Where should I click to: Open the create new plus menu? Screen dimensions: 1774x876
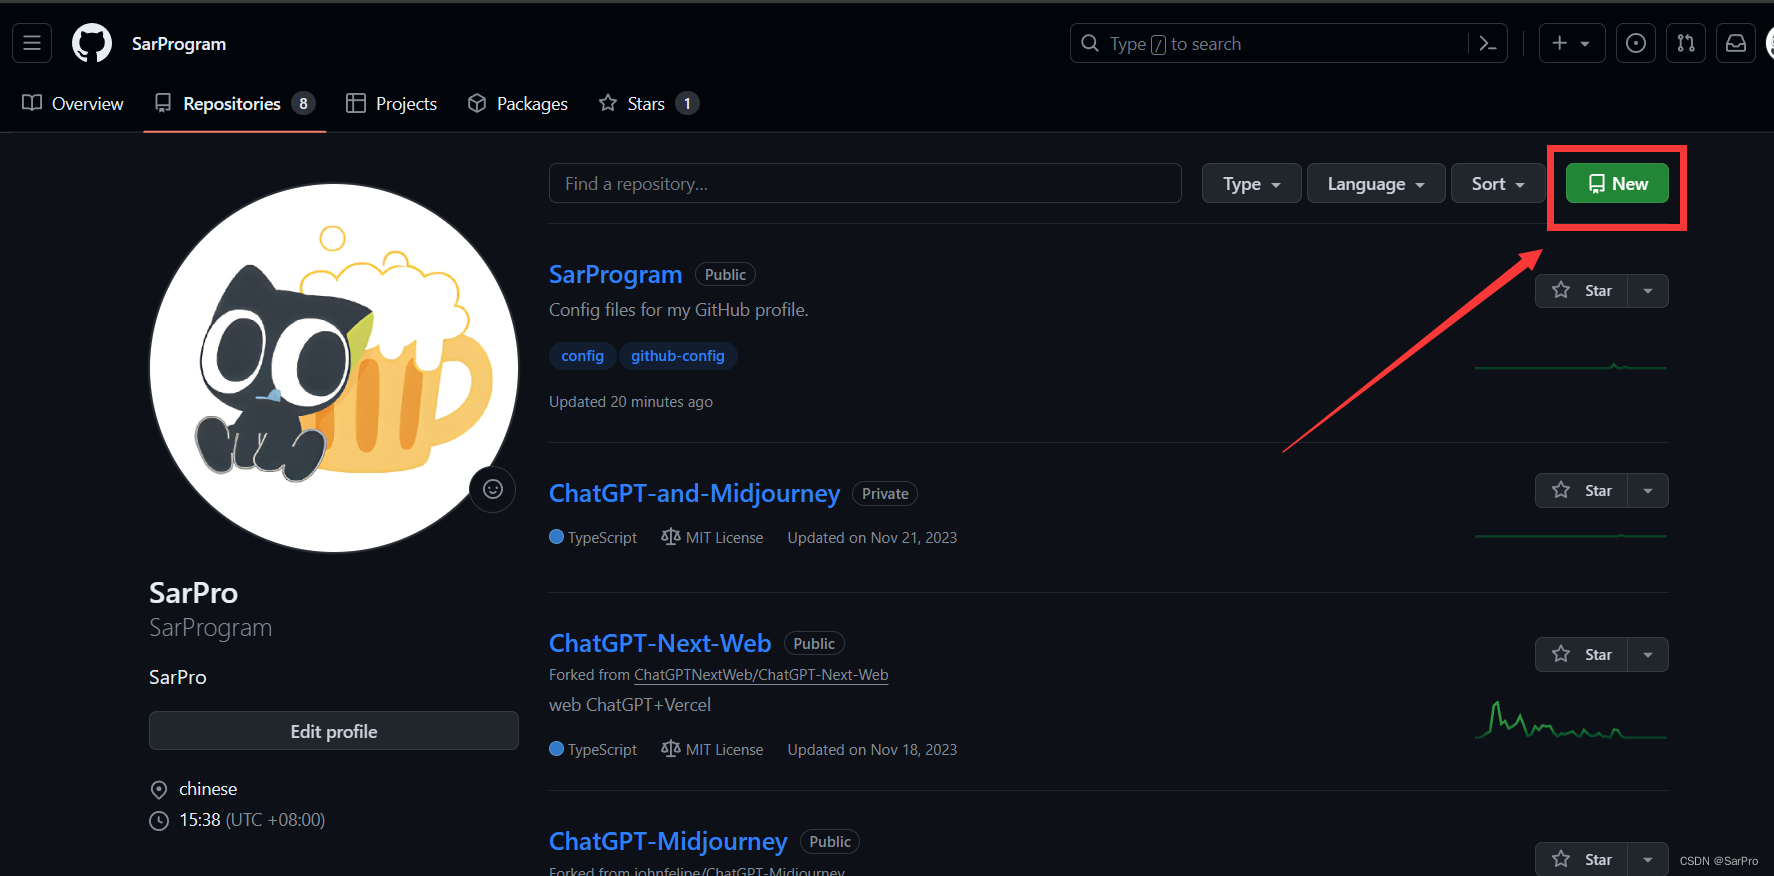click(1571, 43)
